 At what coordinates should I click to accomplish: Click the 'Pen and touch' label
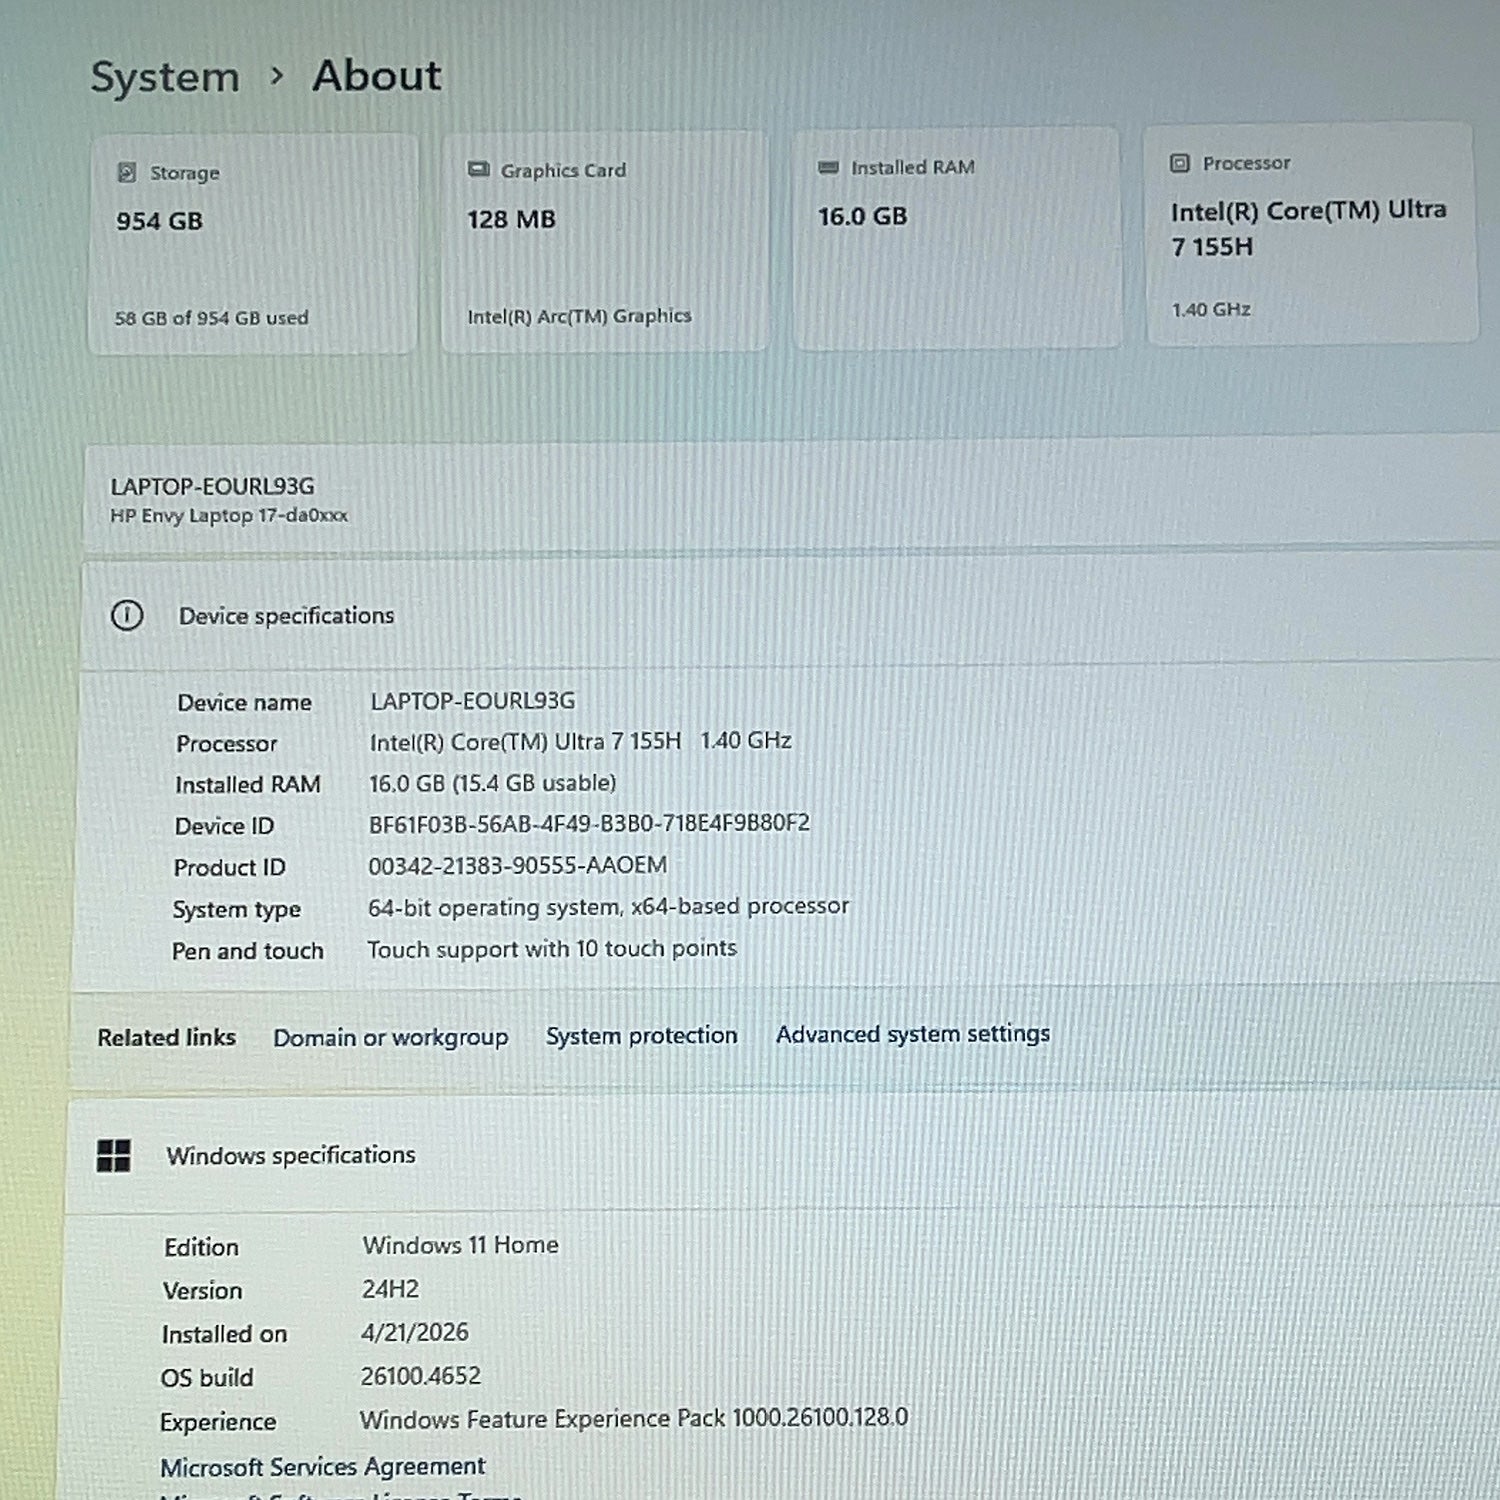(248, 951)
